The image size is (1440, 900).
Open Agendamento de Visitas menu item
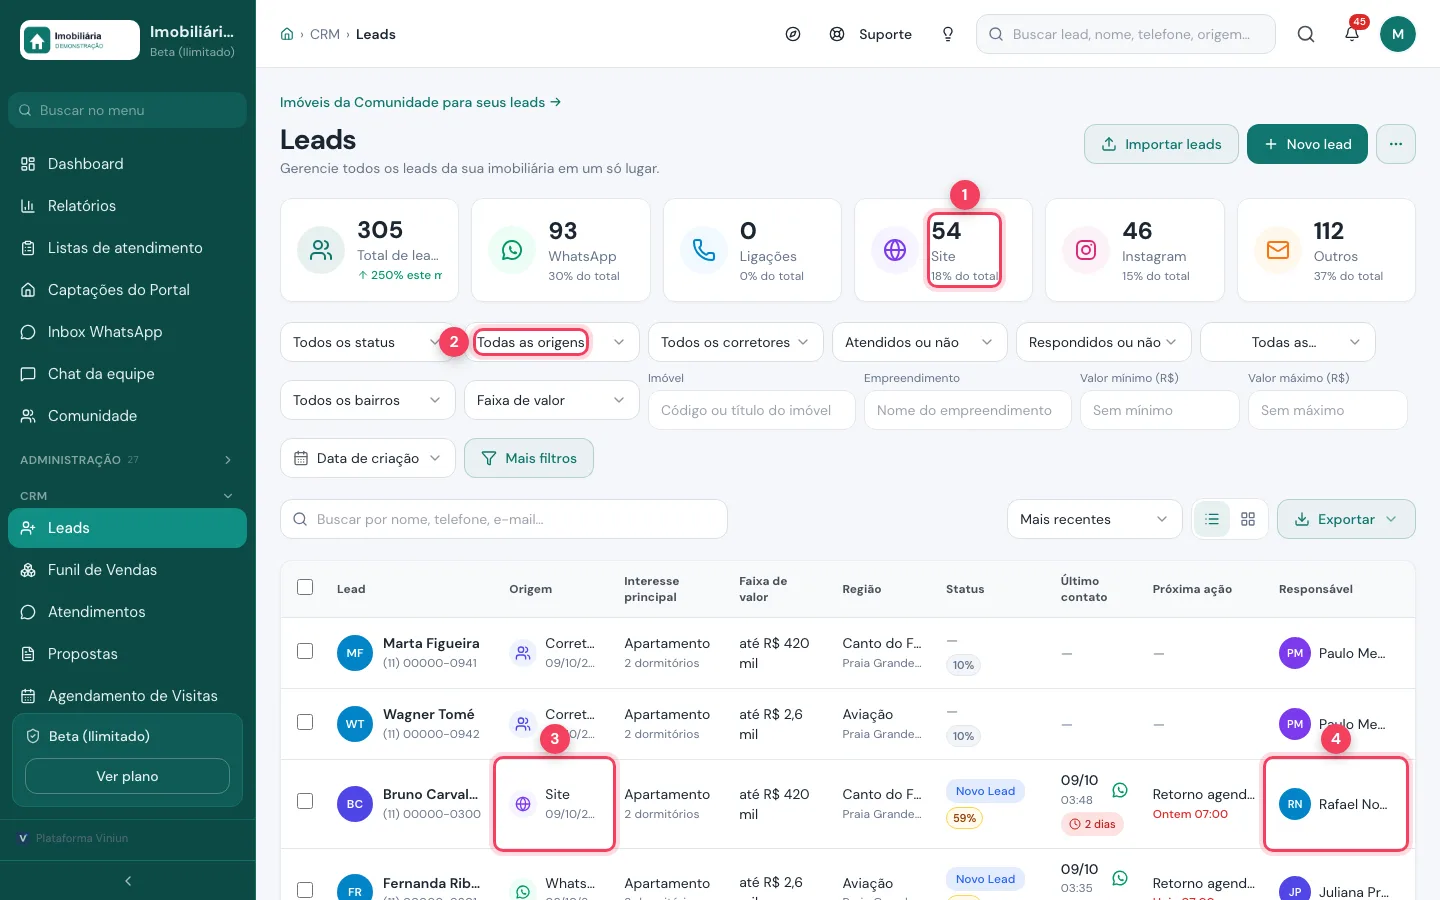127,696
